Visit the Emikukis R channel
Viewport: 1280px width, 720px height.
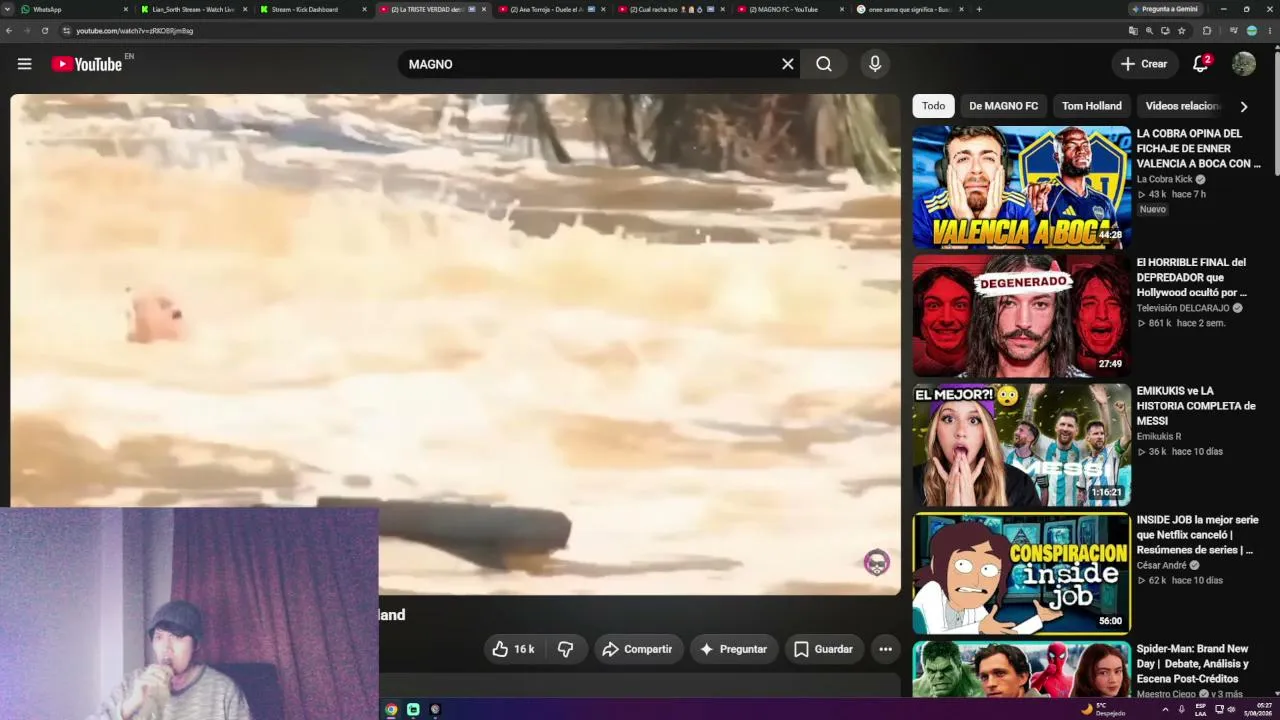(1159, 436)
